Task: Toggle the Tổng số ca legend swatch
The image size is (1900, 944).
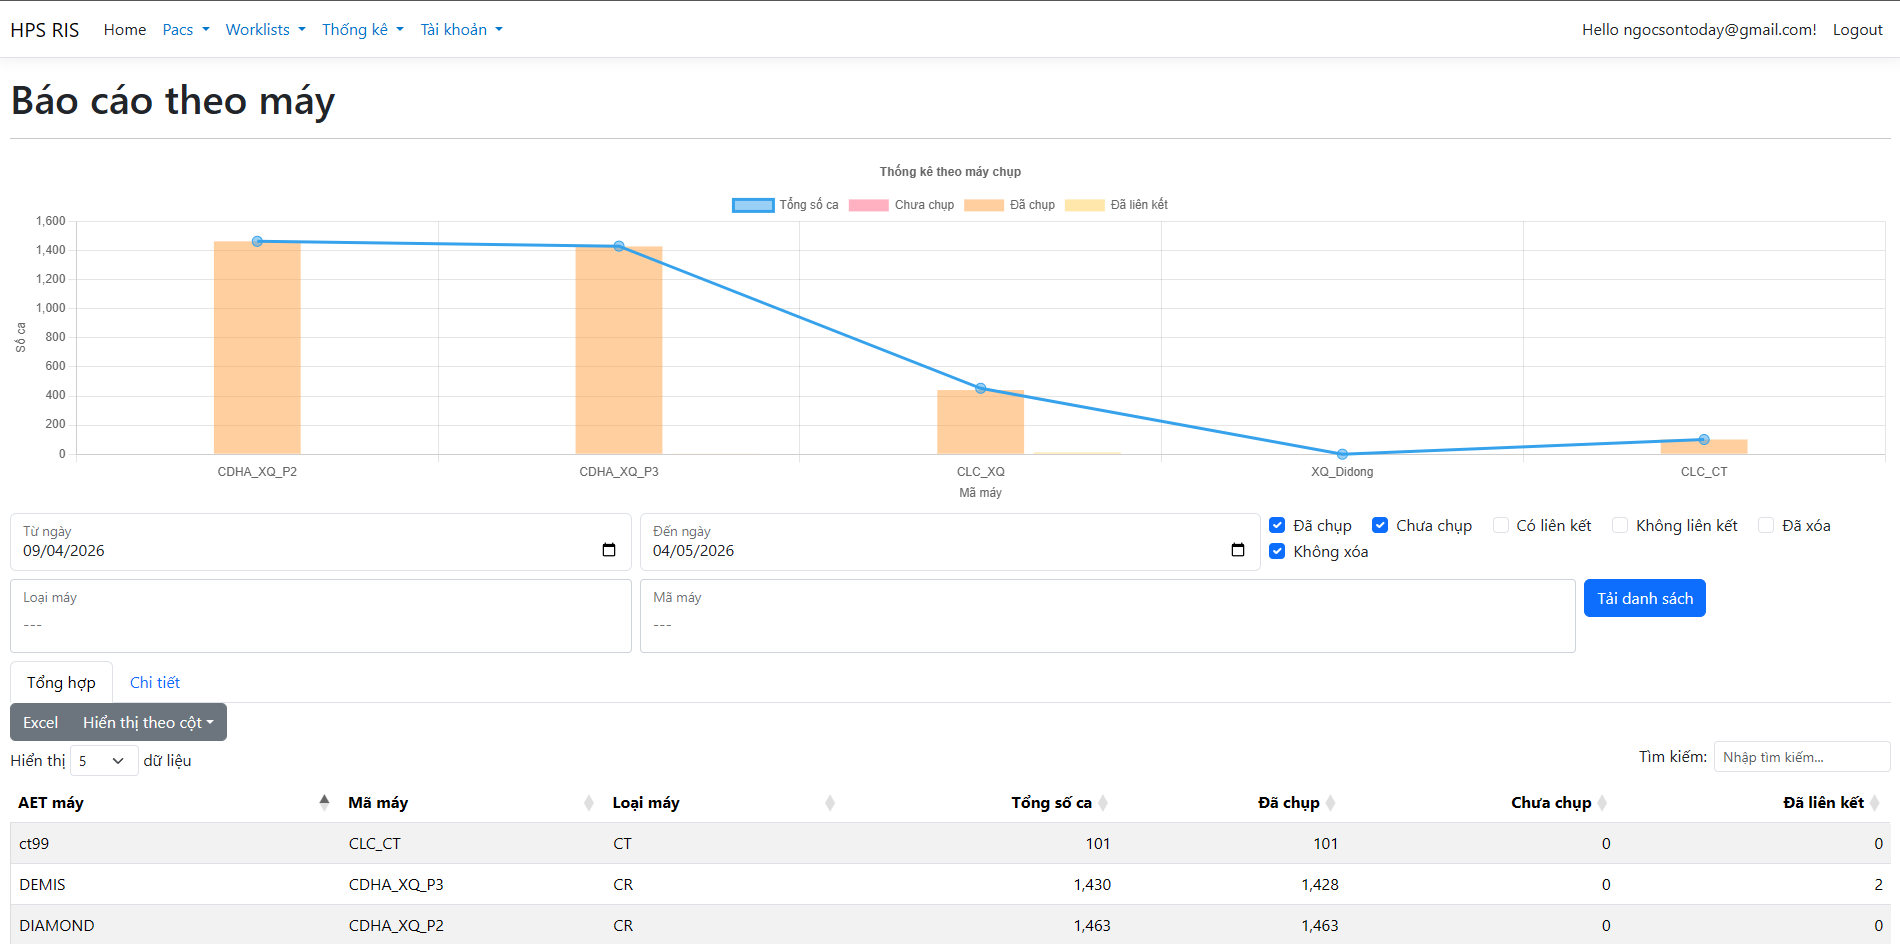Action: [x=753, y=205]
